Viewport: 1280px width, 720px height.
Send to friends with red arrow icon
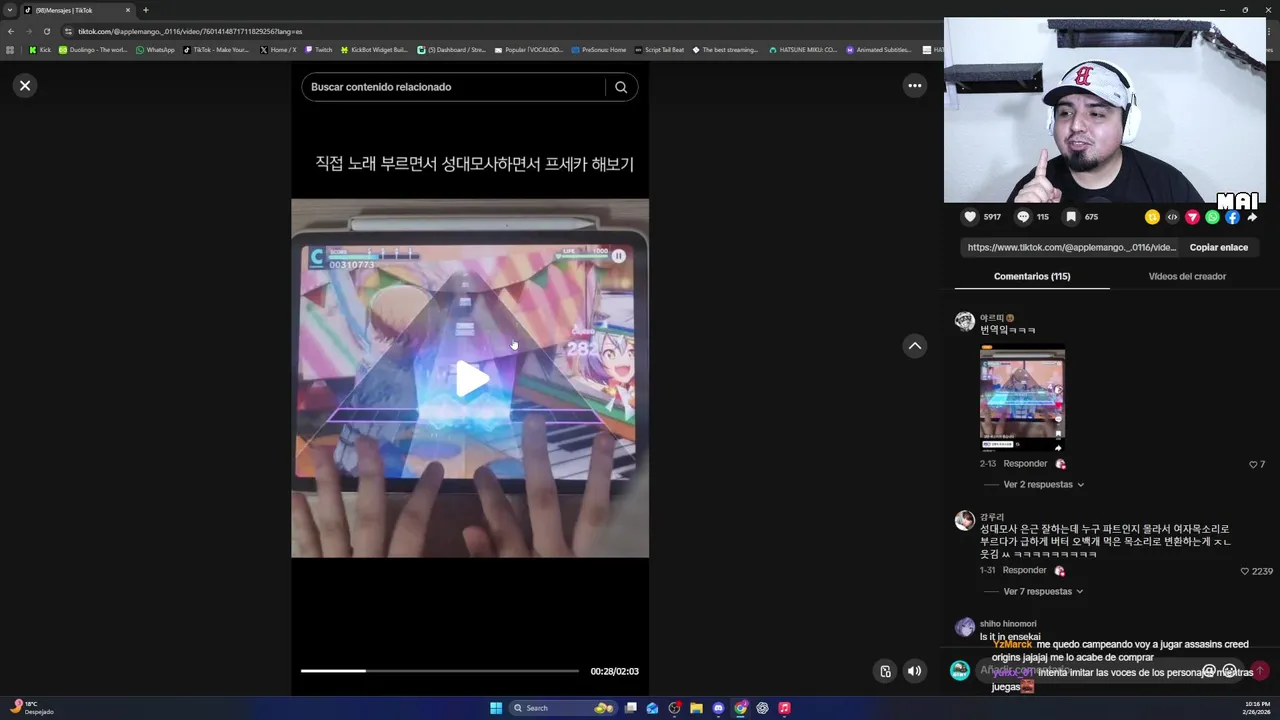tap(1192, 217)
